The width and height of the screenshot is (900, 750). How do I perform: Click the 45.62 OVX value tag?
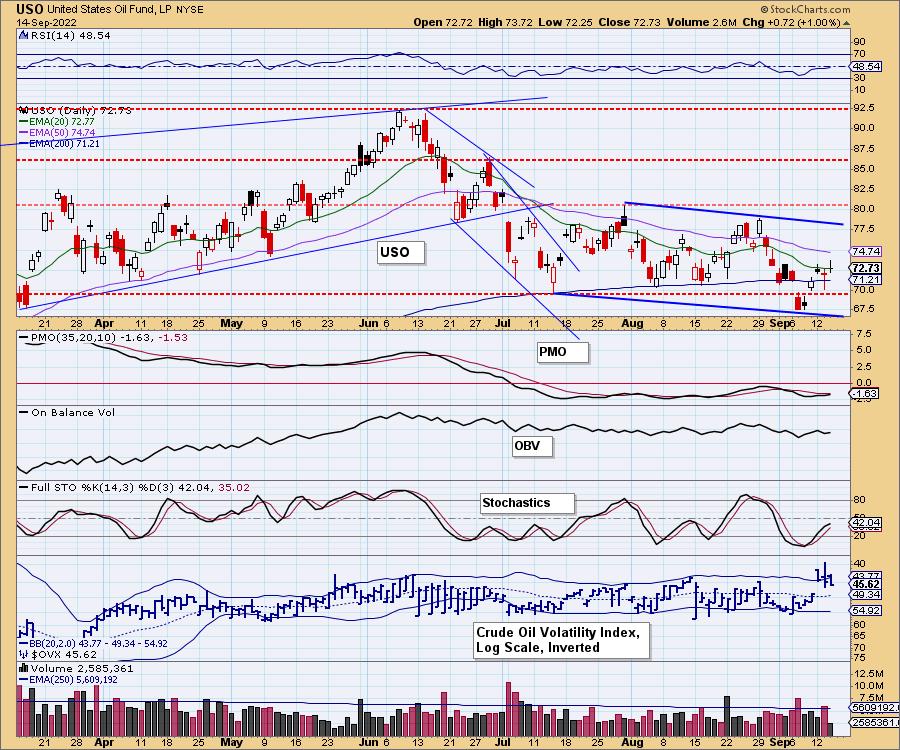[x=866, y=585]
